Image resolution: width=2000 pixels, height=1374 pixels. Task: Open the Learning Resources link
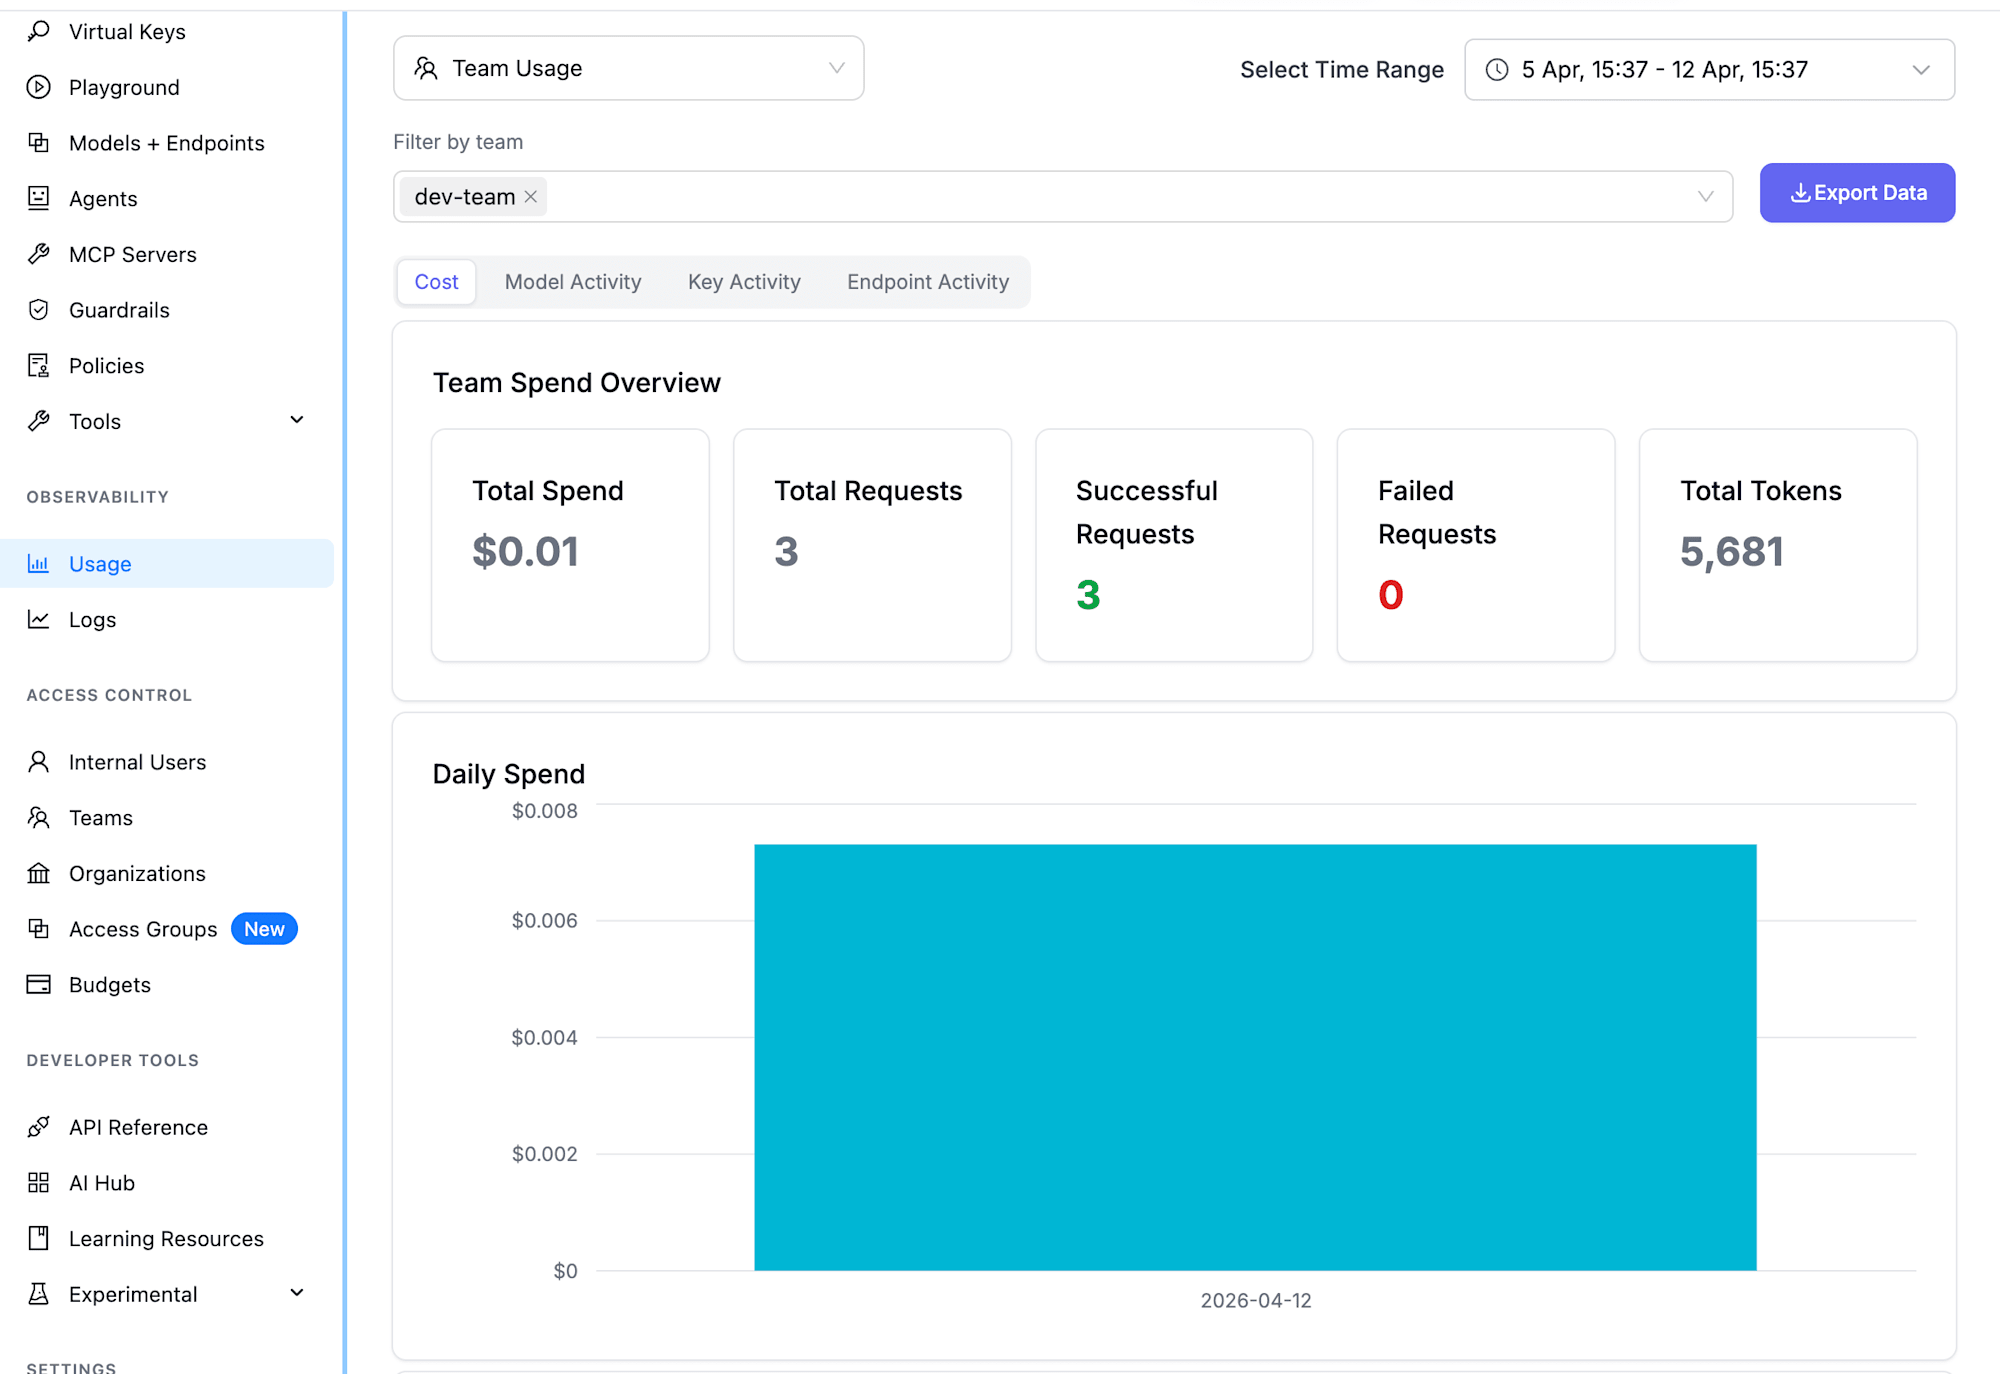point(166,1238)
